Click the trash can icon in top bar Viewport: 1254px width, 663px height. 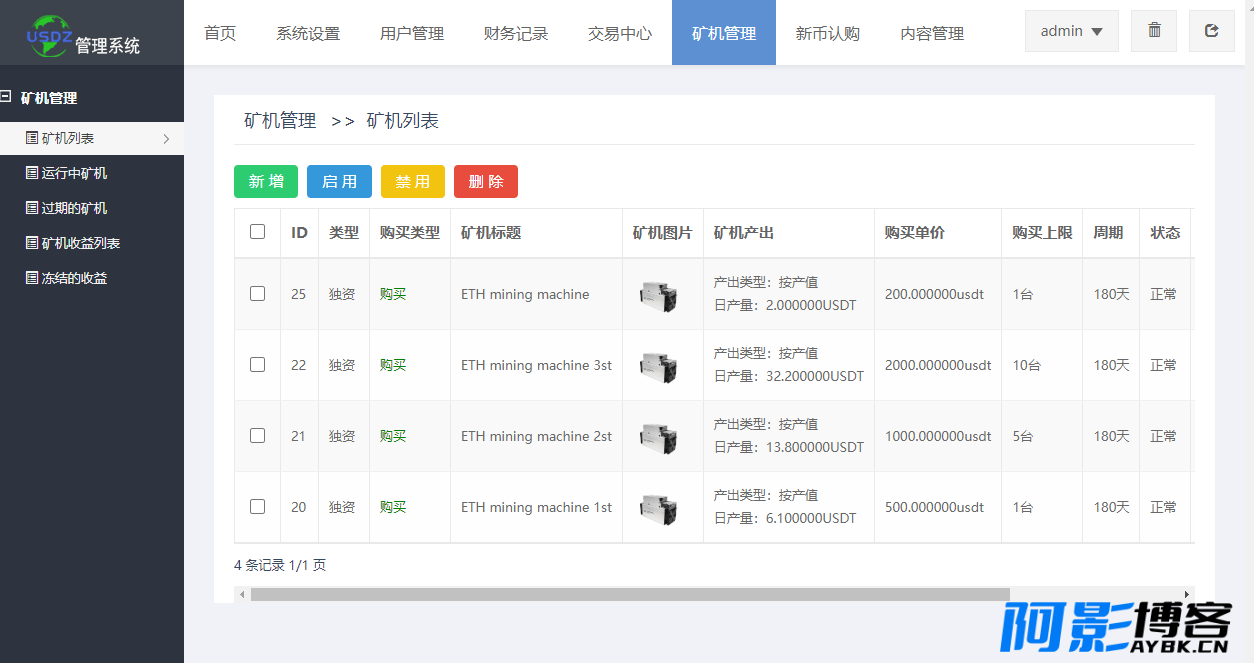[x=1154, y=31]
